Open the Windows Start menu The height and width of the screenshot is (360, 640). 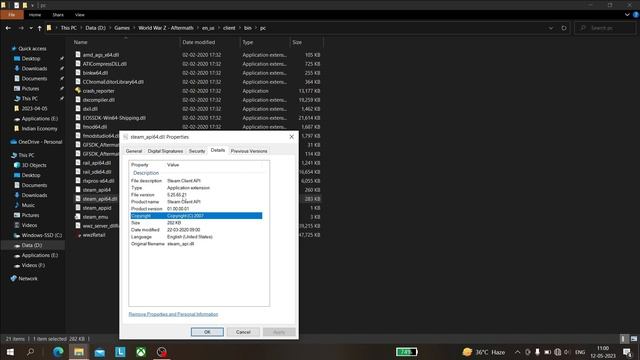point(10,352)
